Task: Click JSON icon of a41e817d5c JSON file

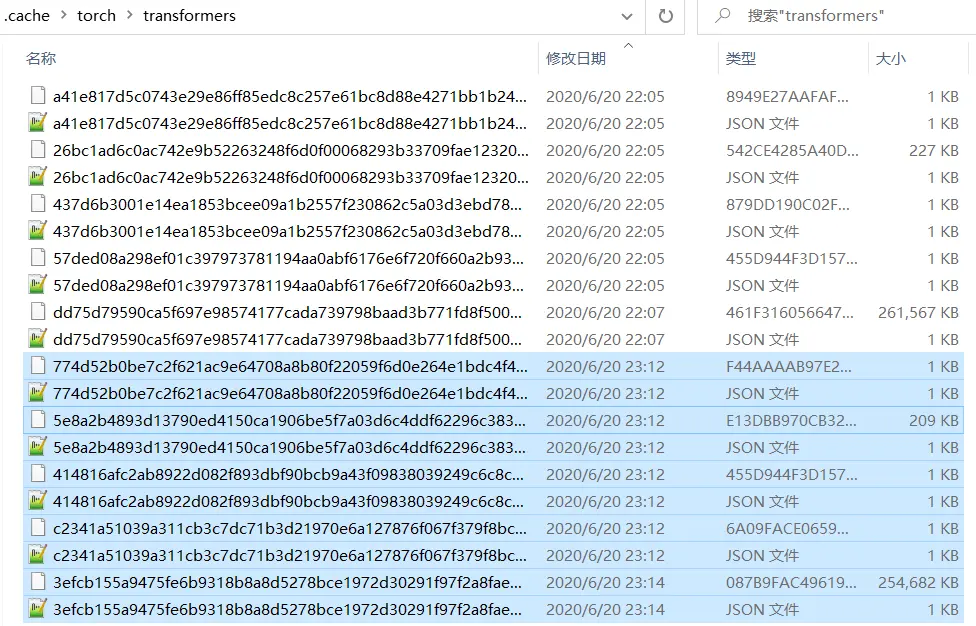Action: pos(38,123)
